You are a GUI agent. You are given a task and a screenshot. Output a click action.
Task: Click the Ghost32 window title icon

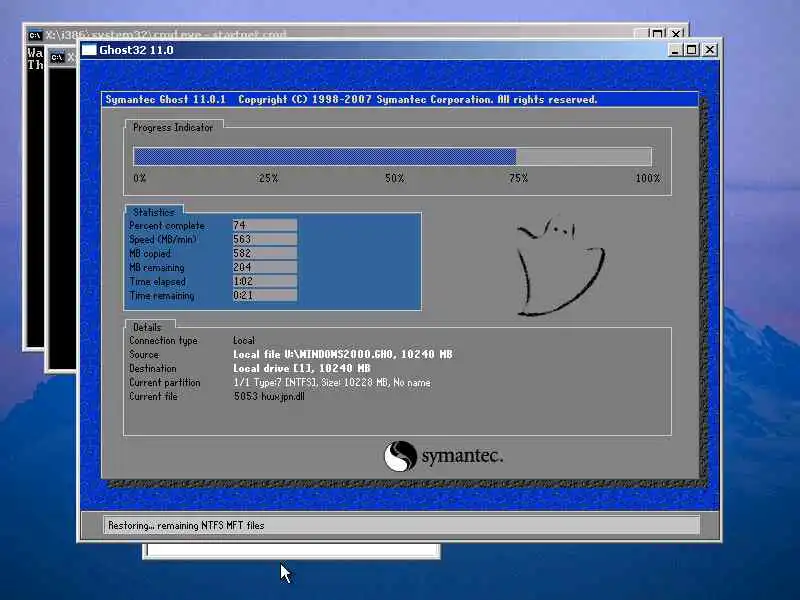89,50
